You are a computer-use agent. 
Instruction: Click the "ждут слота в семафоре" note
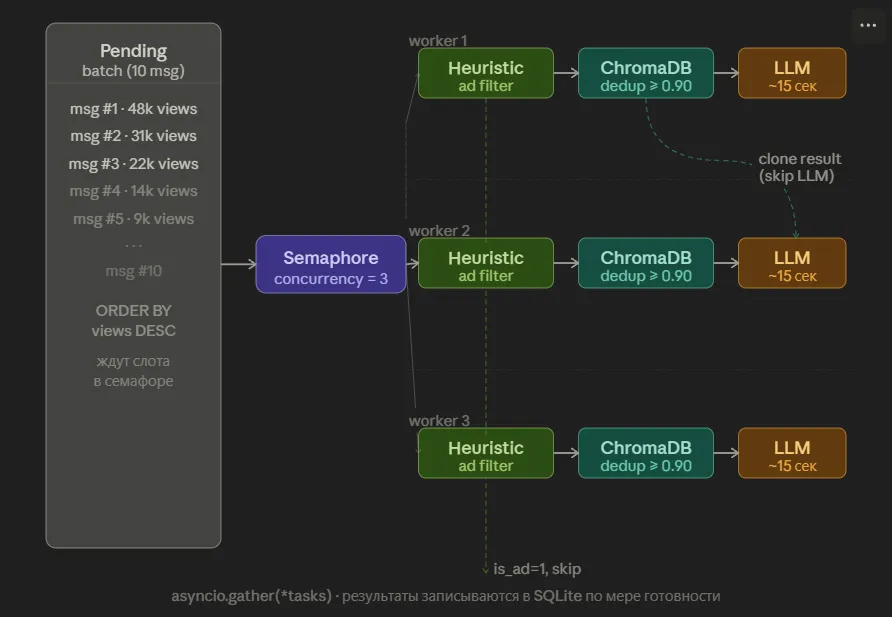[134, 371]
